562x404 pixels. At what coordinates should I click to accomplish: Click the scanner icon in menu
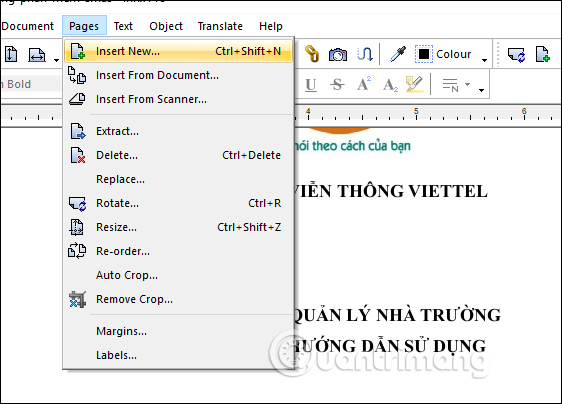(77, 99)
